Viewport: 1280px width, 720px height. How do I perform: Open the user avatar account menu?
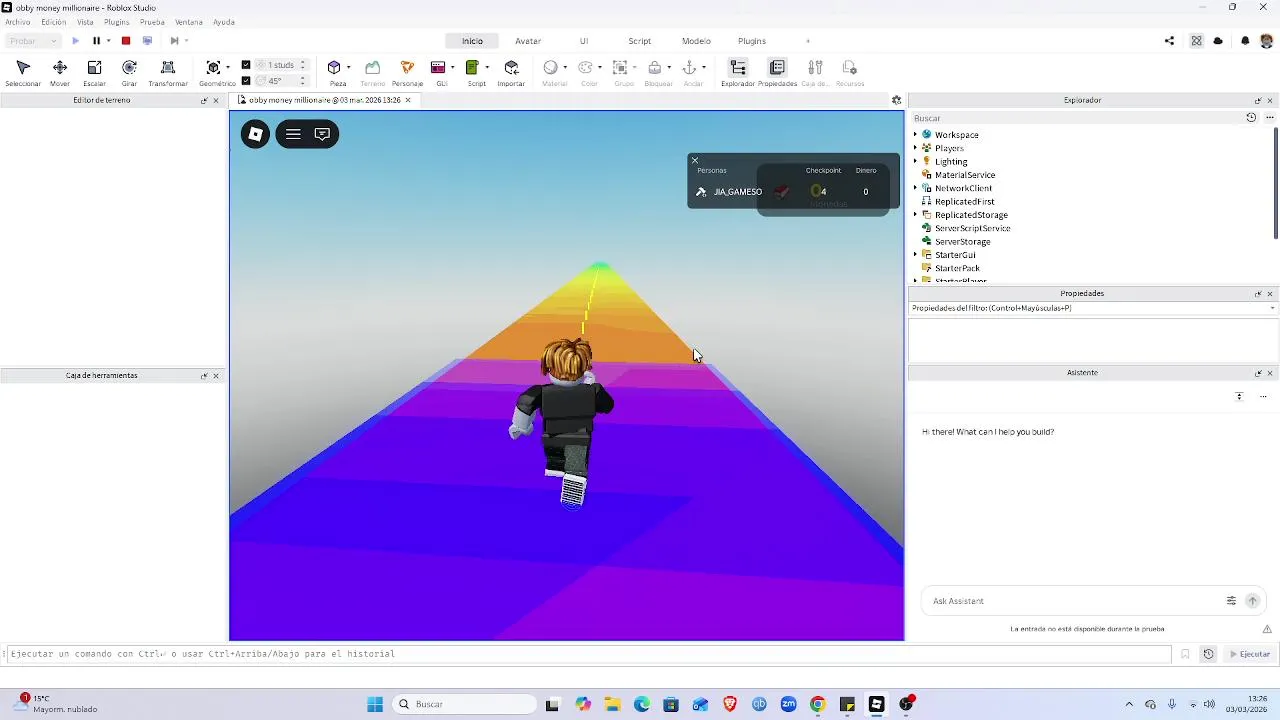point(1267,41)
